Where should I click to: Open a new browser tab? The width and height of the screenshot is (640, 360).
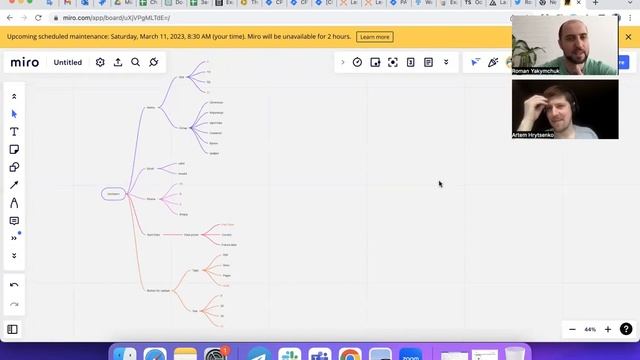(x=596, y=3)
